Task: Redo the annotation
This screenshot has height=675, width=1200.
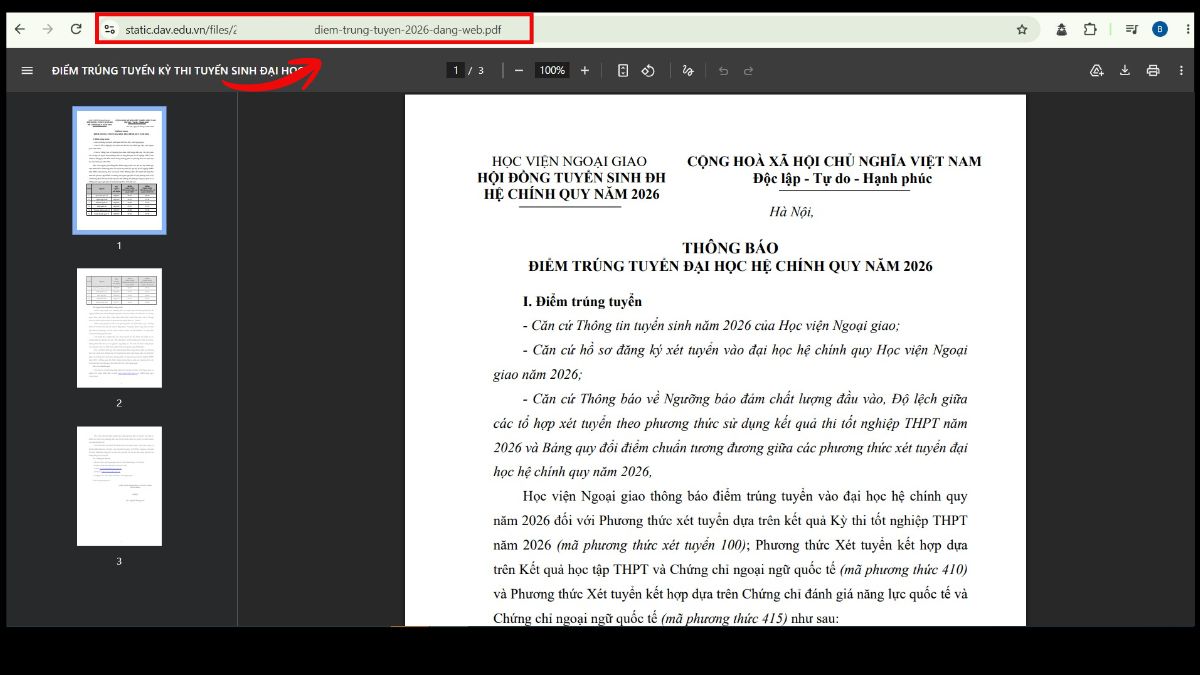Action: [748, 70]
